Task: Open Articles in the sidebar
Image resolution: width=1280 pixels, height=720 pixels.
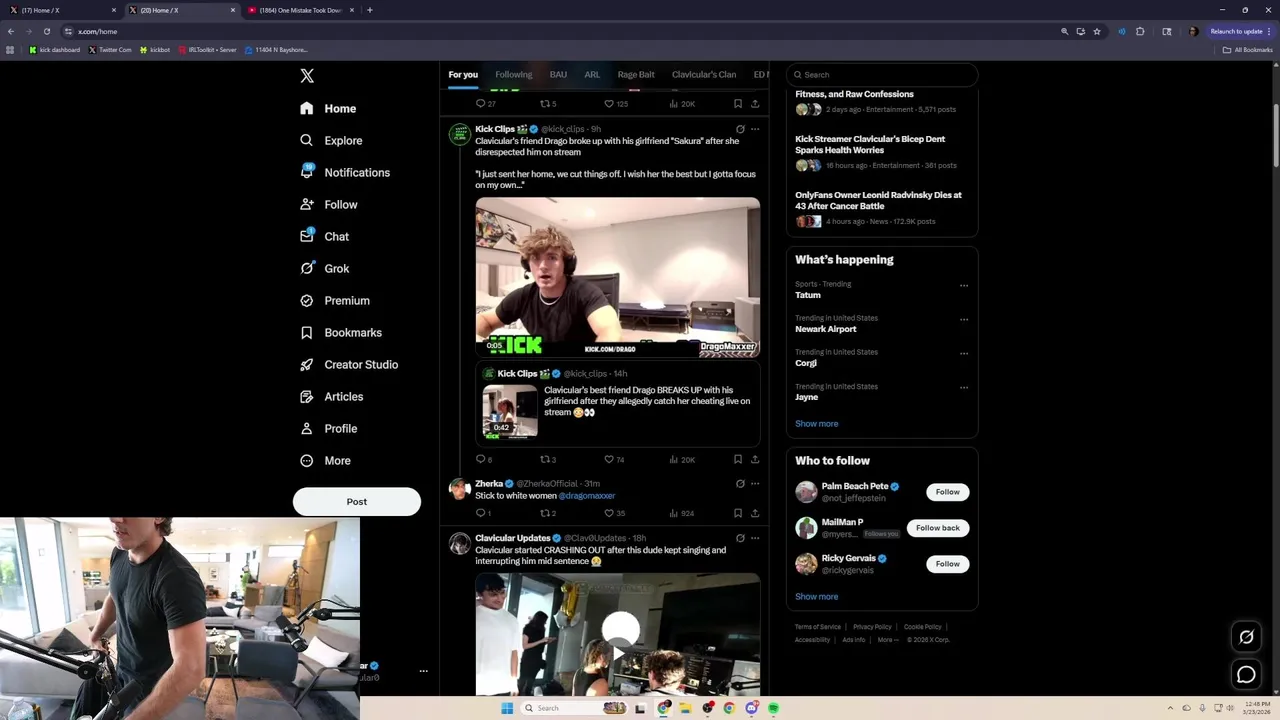Action: [332, 396]
